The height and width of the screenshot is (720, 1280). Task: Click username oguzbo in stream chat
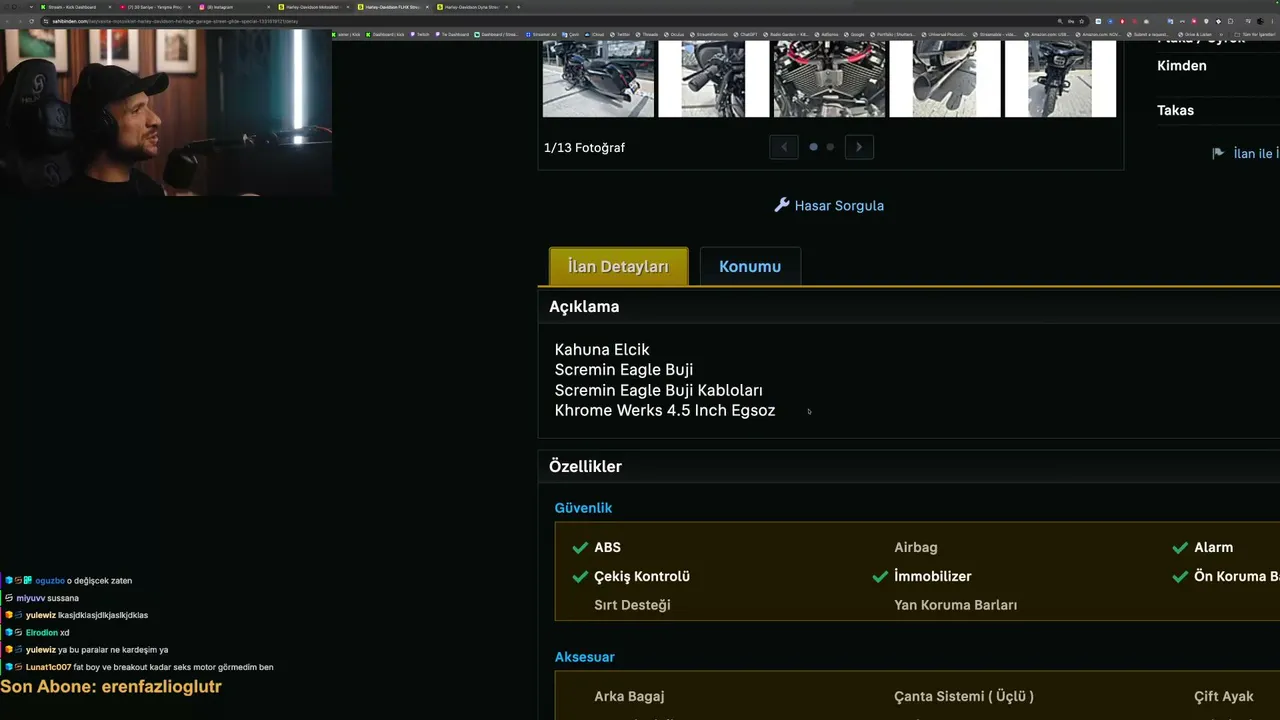[x=50, y=581]
